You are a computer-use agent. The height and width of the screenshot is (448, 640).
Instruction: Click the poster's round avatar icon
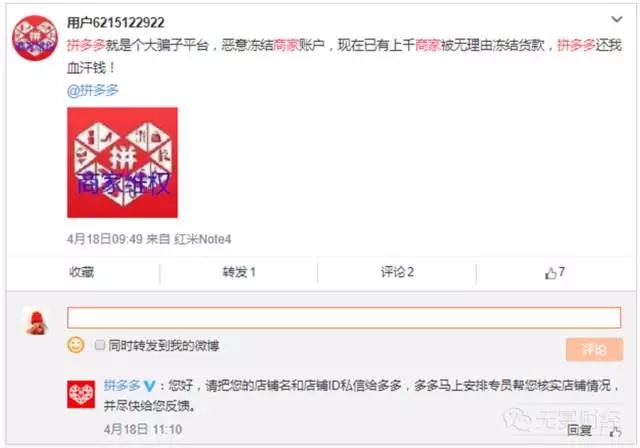click(35, 38)
